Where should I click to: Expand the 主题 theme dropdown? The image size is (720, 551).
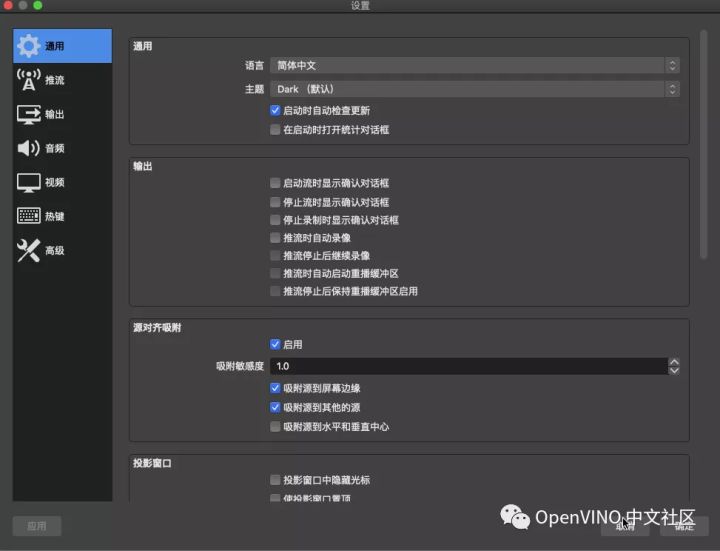475,89
